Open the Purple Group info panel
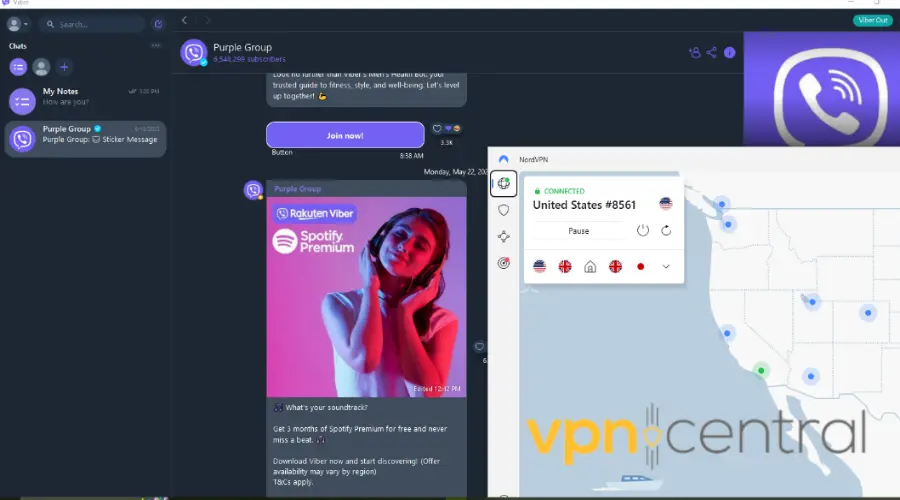900x500 pixels. [x=729, y=53]
